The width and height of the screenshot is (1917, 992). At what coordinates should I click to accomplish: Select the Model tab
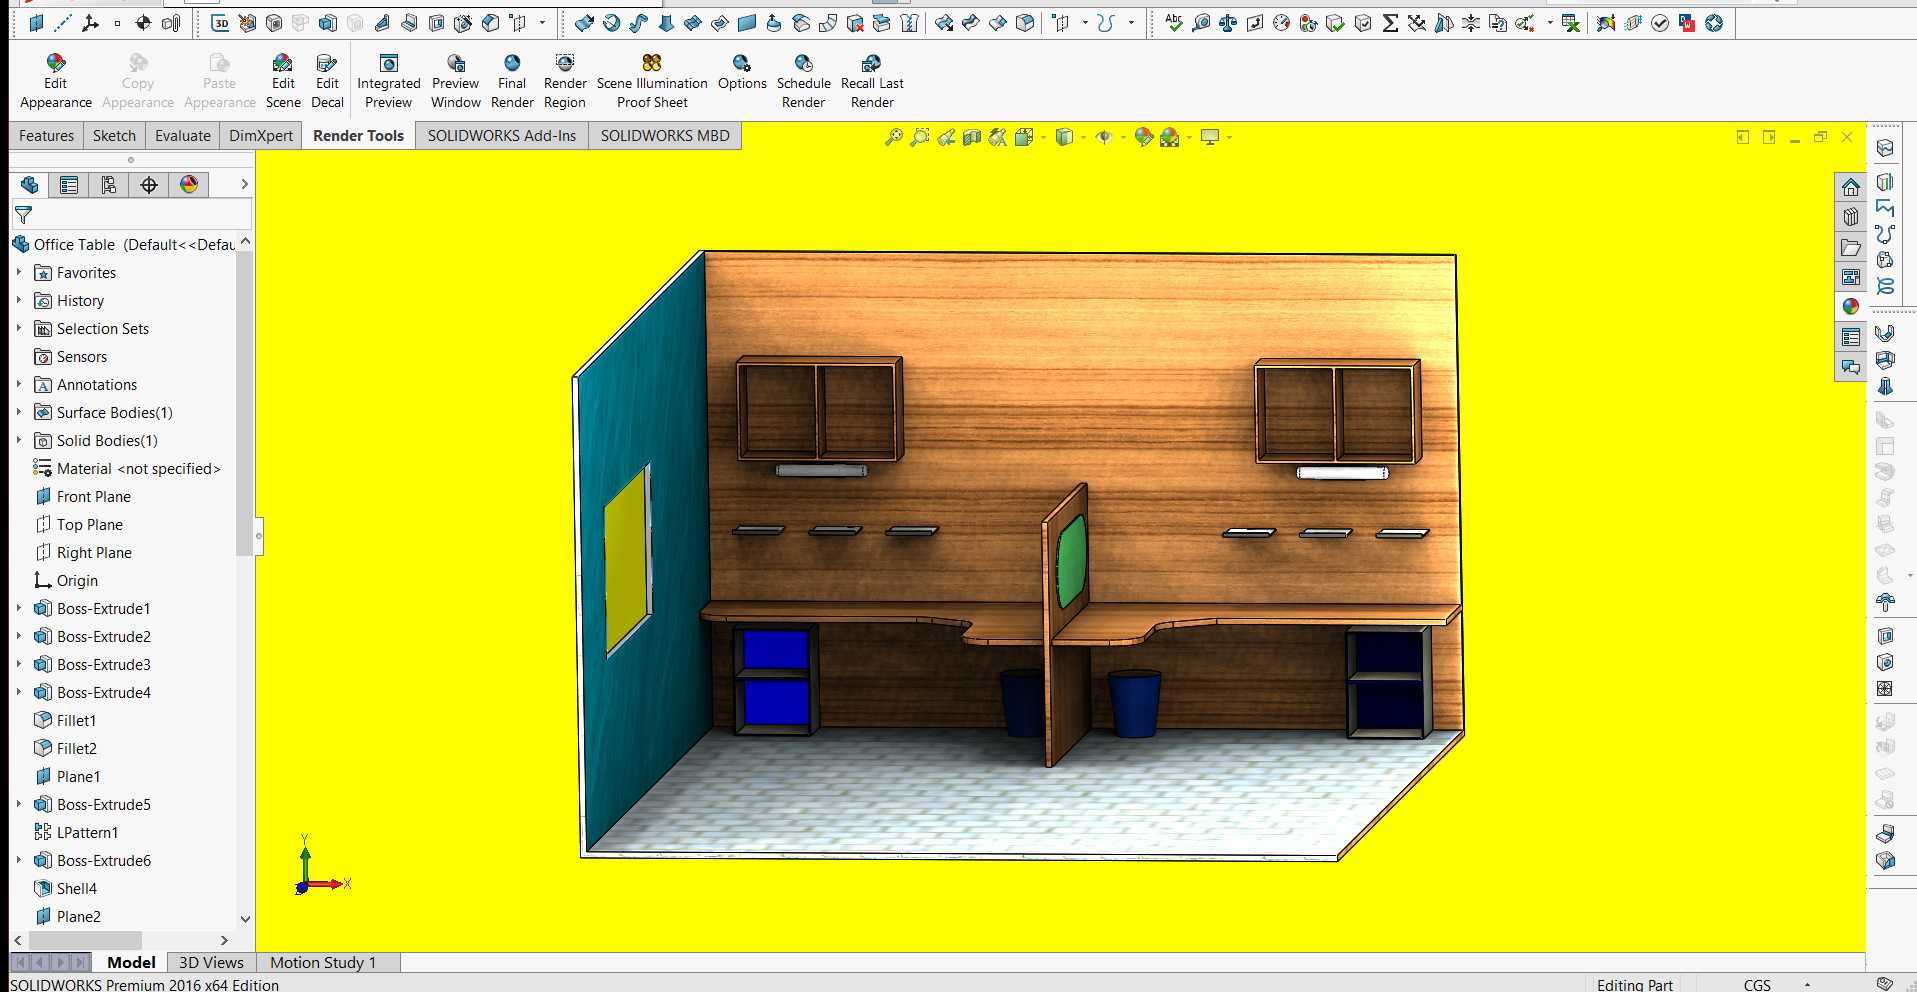(131, 962)
